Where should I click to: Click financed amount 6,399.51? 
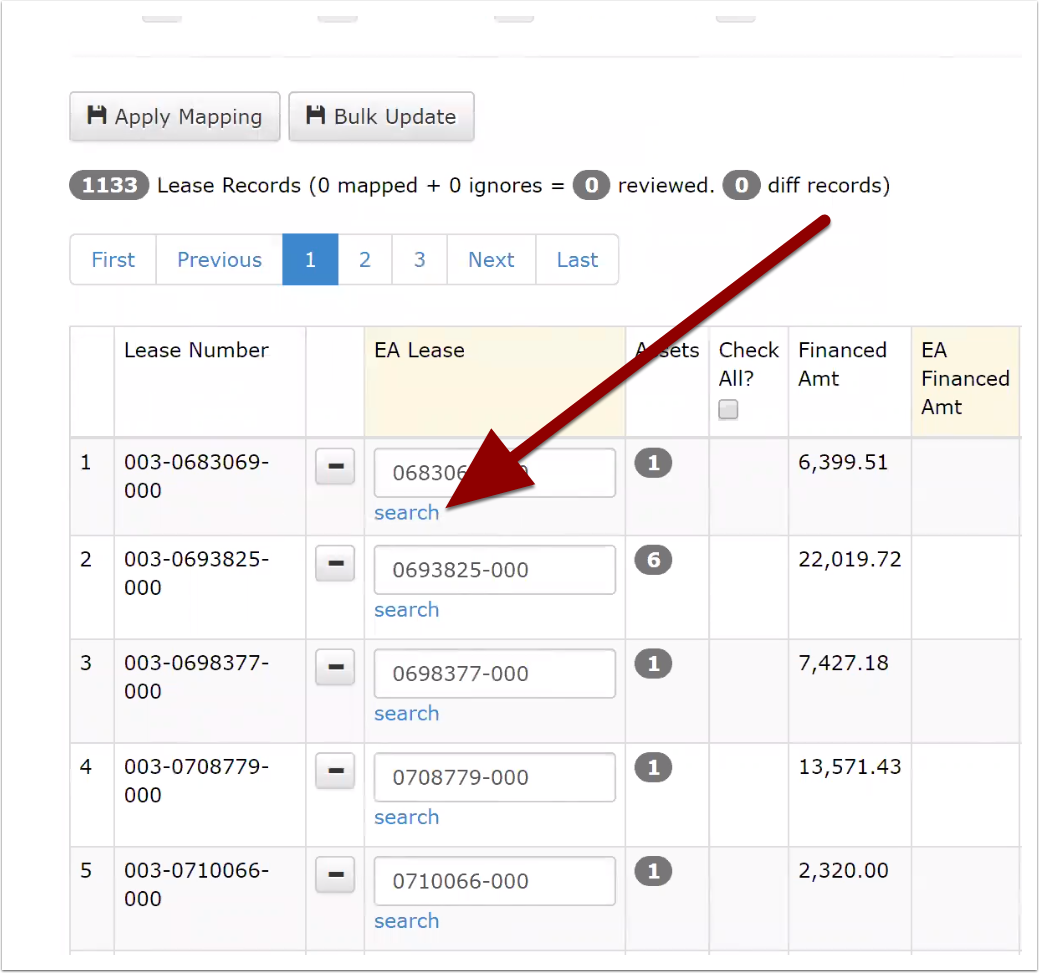point(843,462)
